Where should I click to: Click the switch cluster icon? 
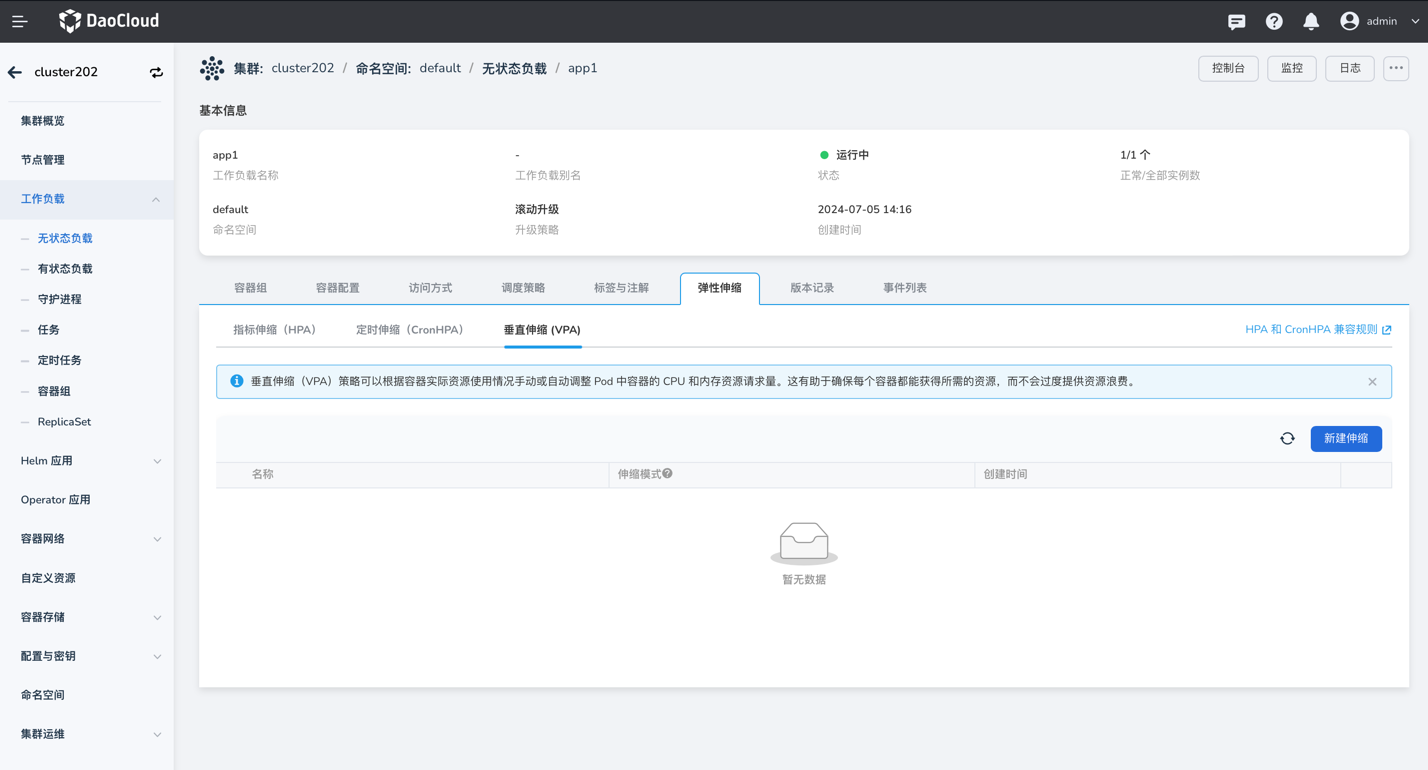tap(156, 72)
